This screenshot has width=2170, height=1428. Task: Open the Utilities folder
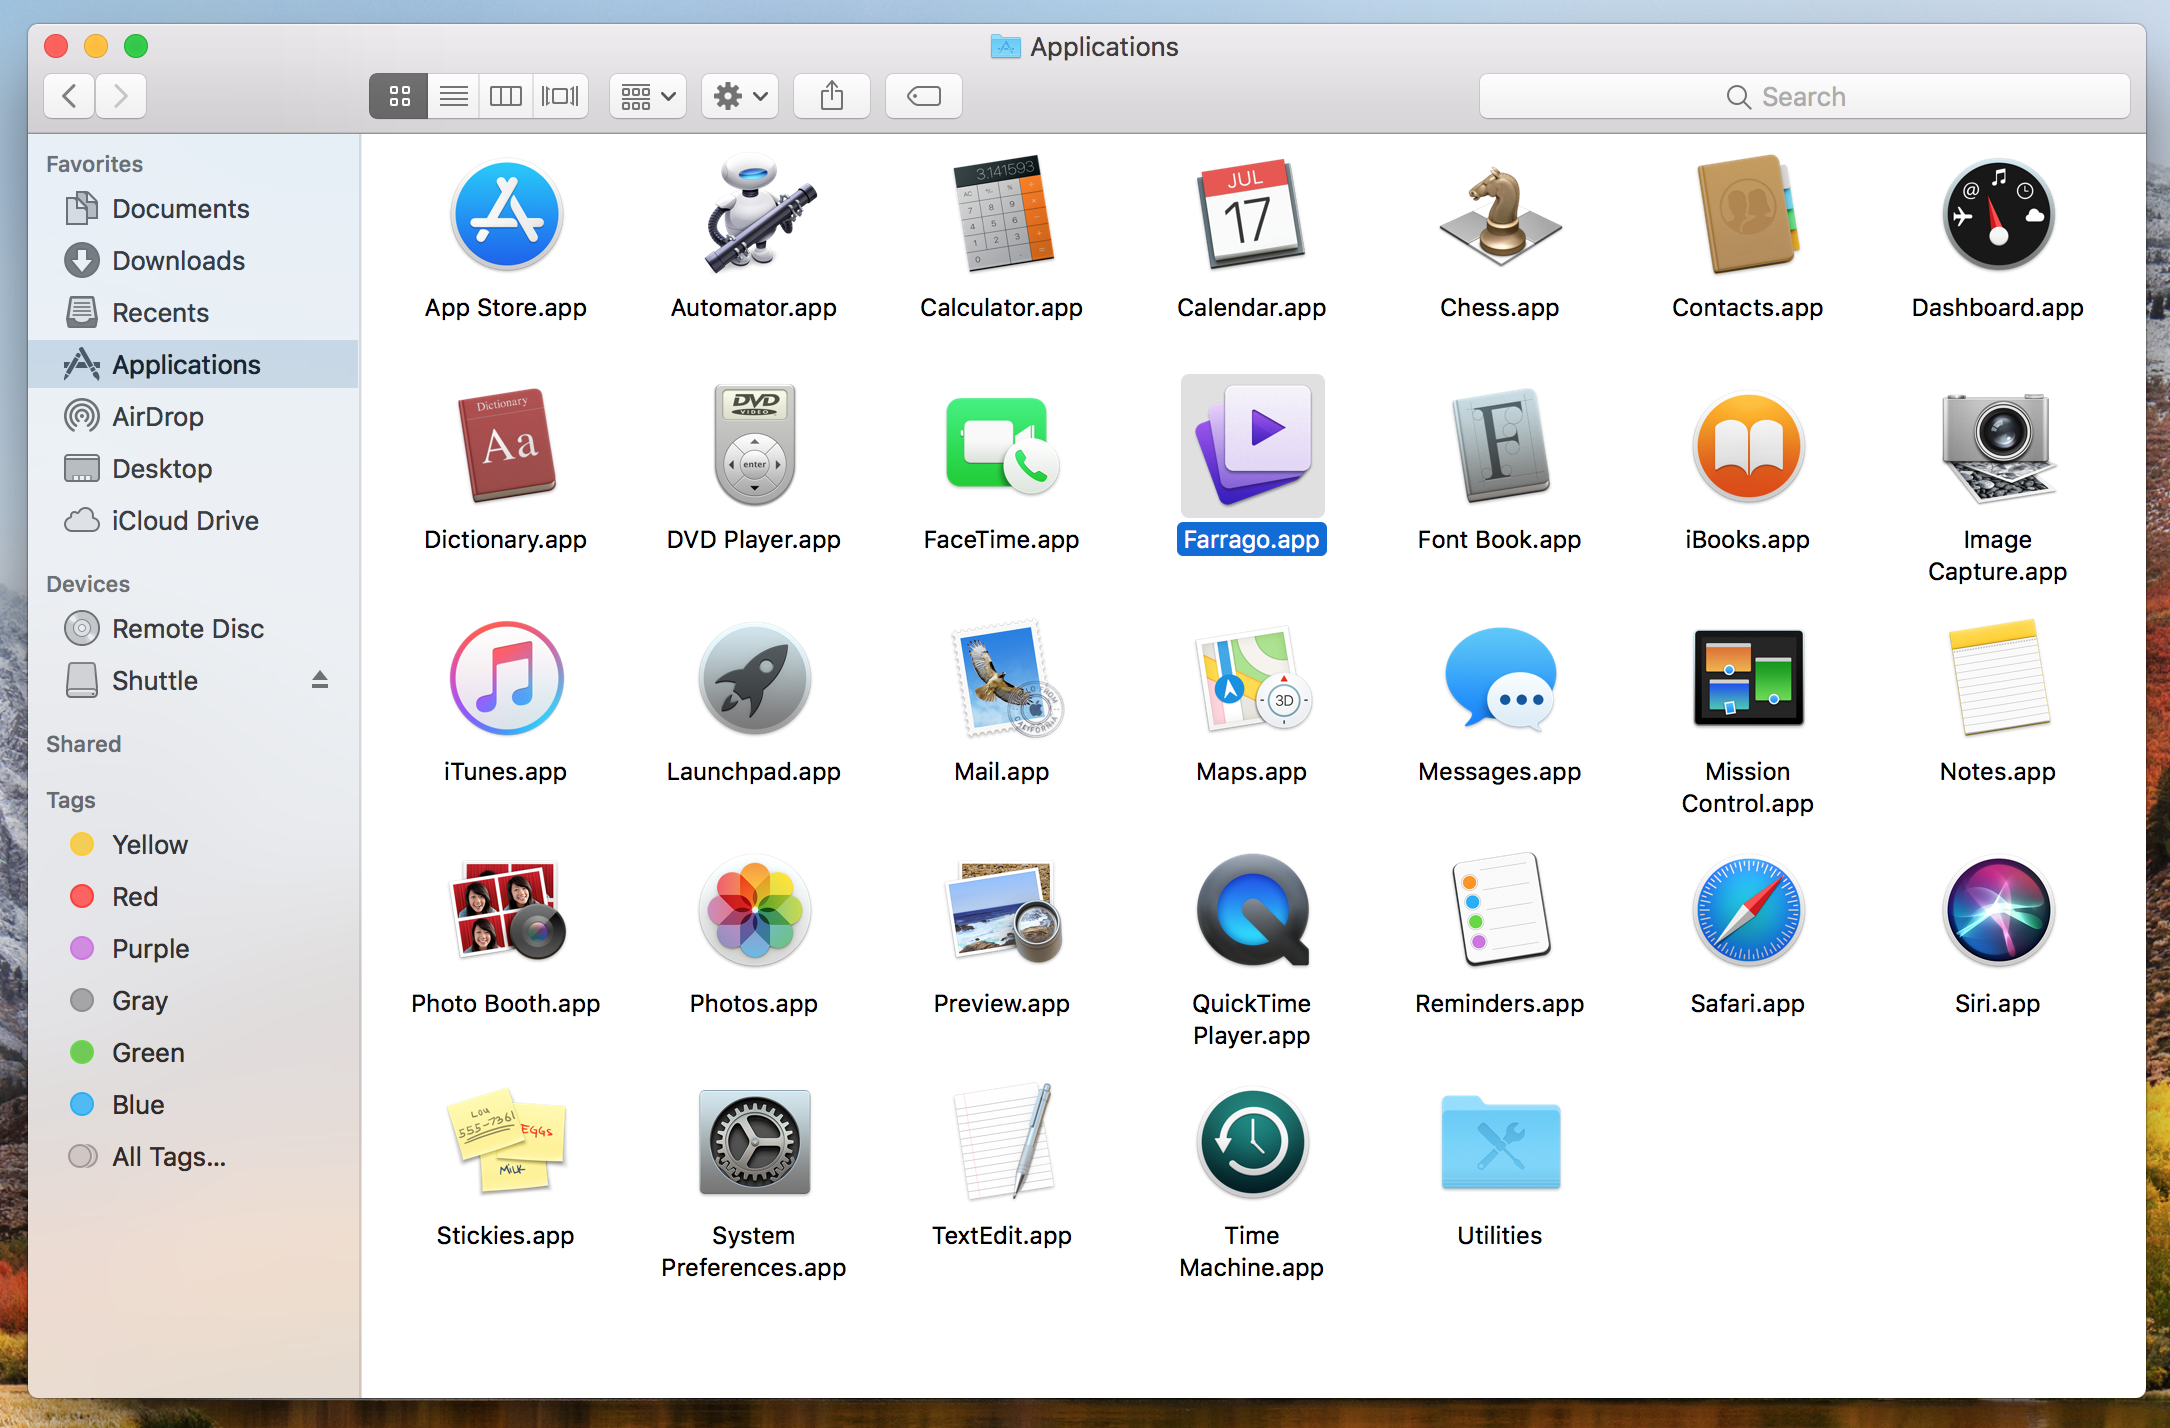click(1500, 1142)
